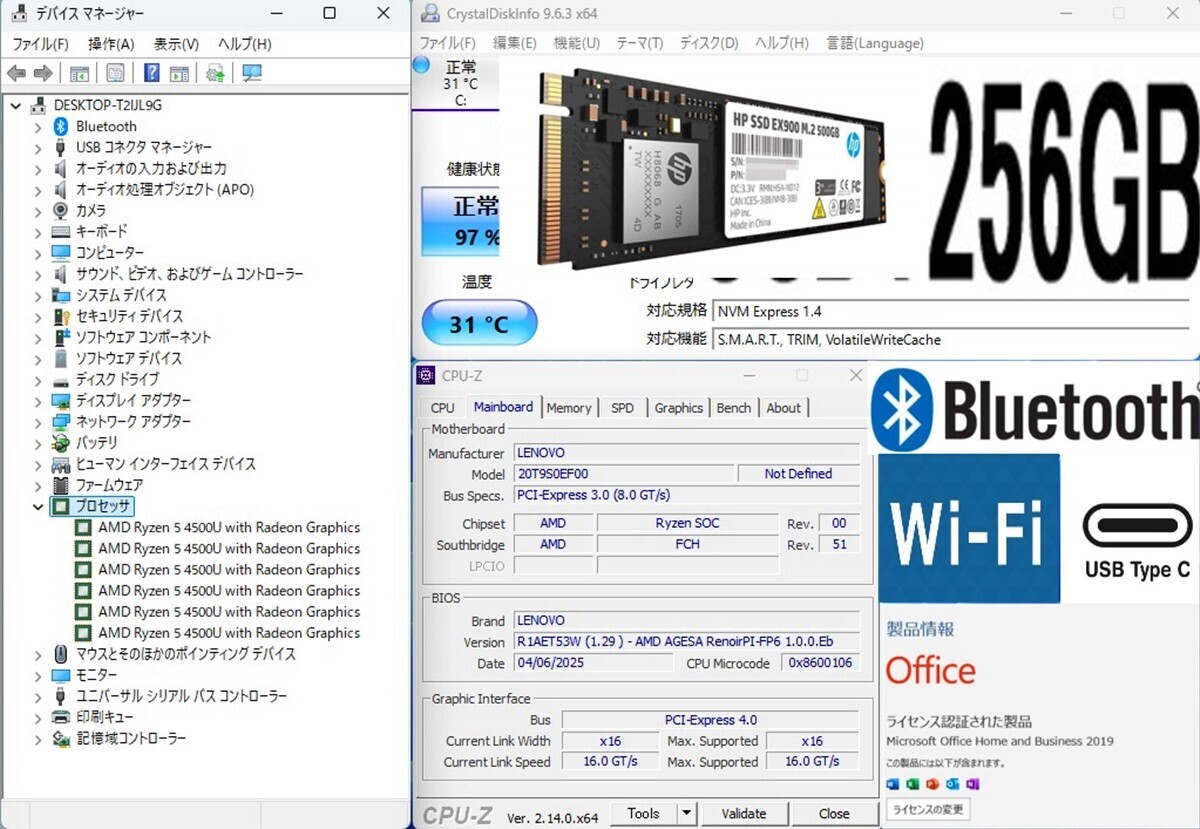Viewport: 1200px width, 829px height.
Task: Open Device Manager 表示(V) menu
Action: pyautogui.click(x=176, y=44)
